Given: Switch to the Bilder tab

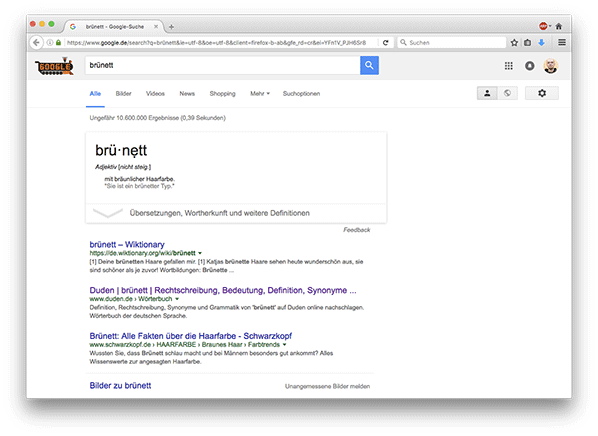Looking at the screenshot, I should click(123, 93).
